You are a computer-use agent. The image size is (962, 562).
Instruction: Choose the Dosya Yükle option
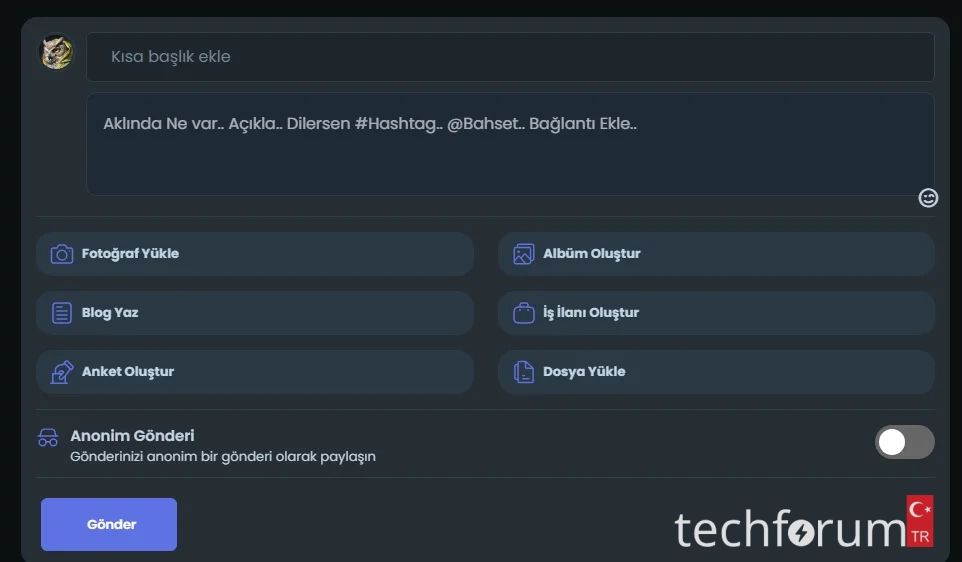584,372
